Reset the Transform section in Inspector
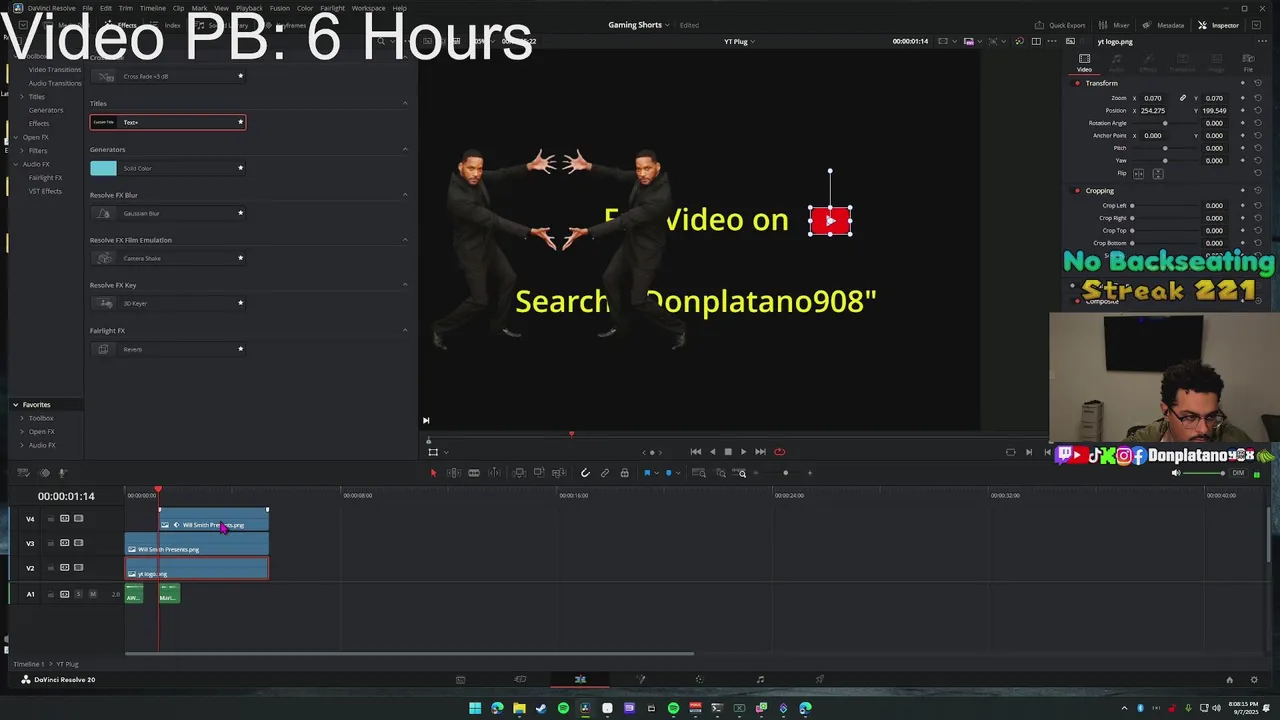This screenshot has width=1280, height=720. click(1257, 83)
